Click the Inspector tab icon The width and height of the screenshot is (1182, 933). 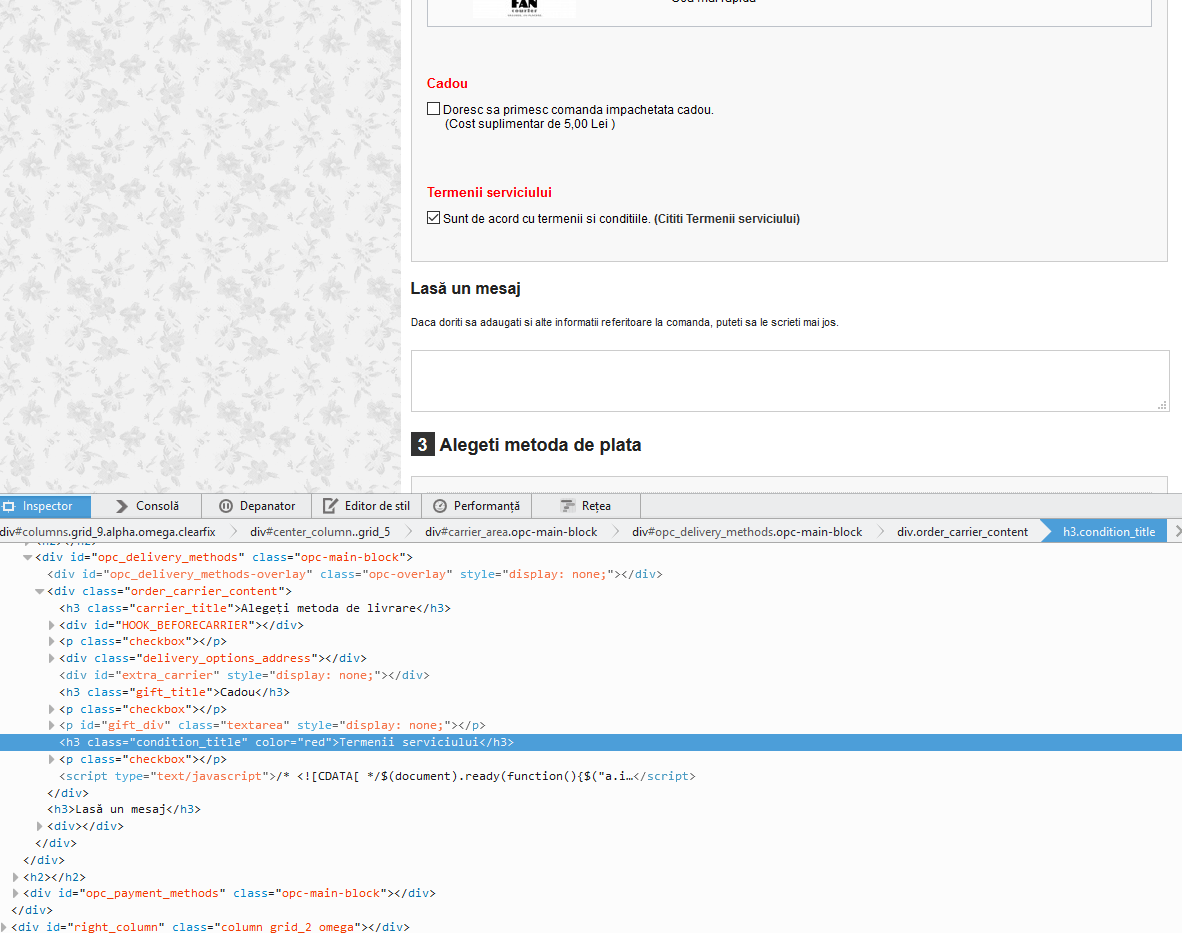tap(9, 506)
